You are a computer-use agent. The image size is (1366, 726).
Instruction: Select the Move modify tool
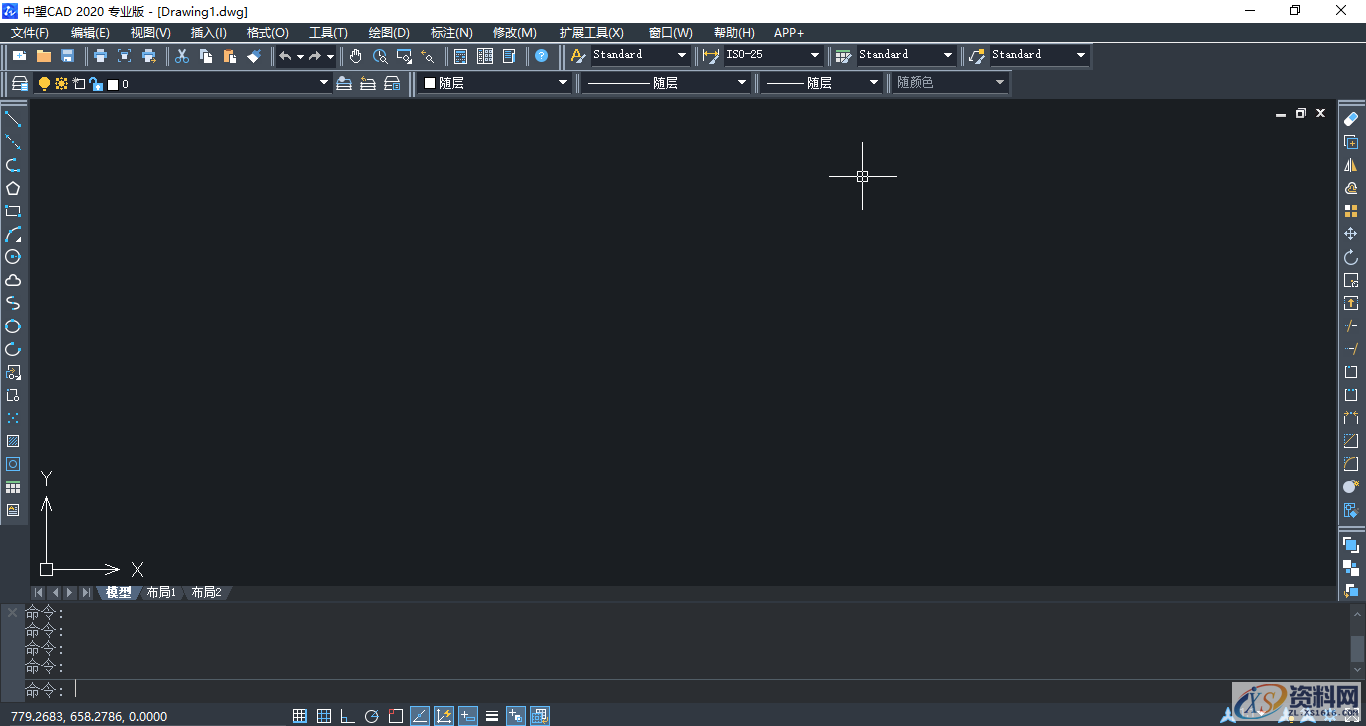pos(1351,234)
